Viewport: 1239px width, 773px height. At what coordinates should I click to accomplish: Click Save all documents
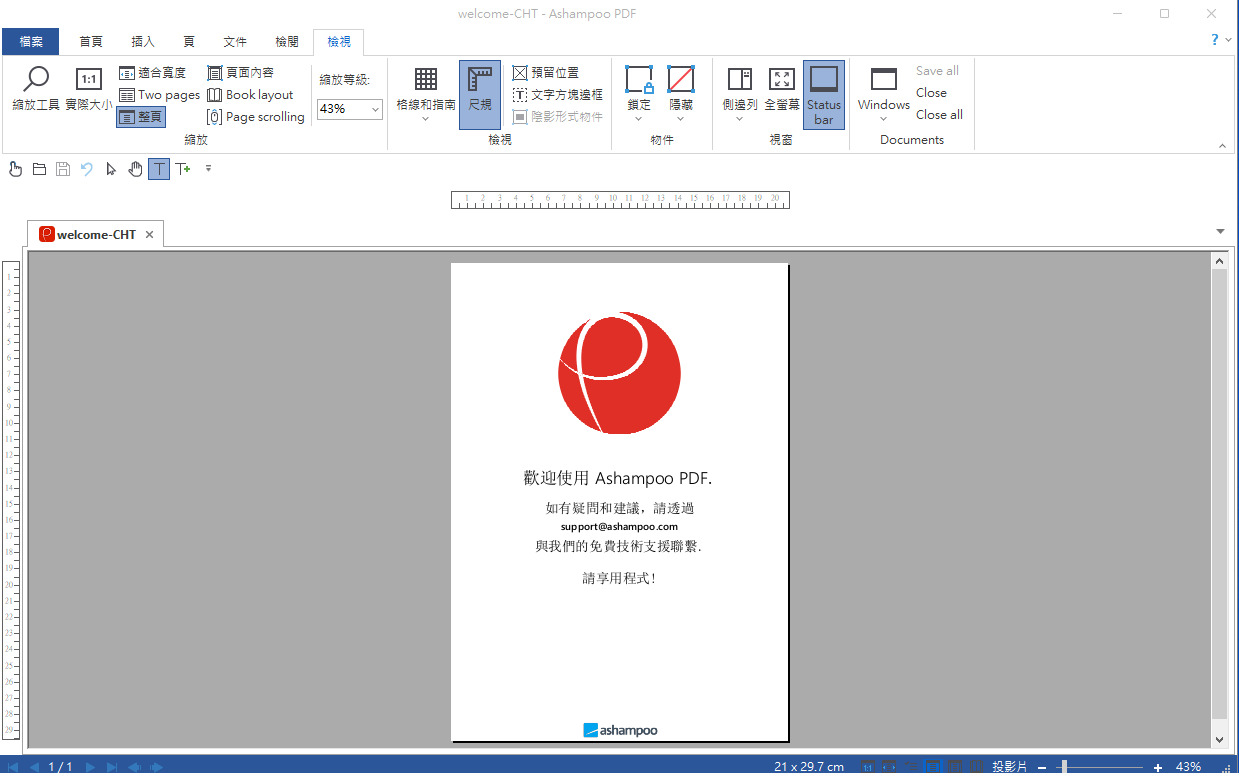[937, 71]
